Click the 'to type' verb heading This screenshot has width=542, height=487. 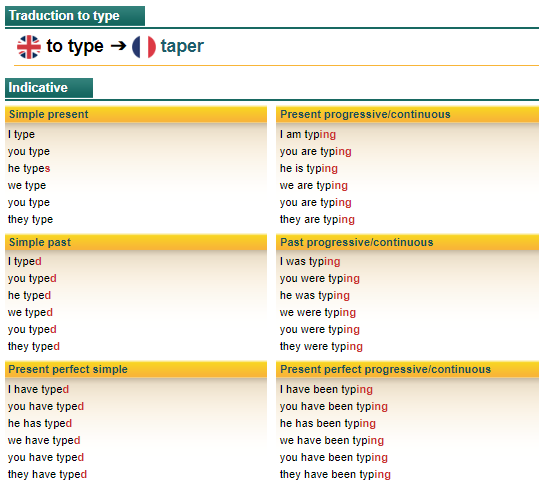click(x=75, y=46)
